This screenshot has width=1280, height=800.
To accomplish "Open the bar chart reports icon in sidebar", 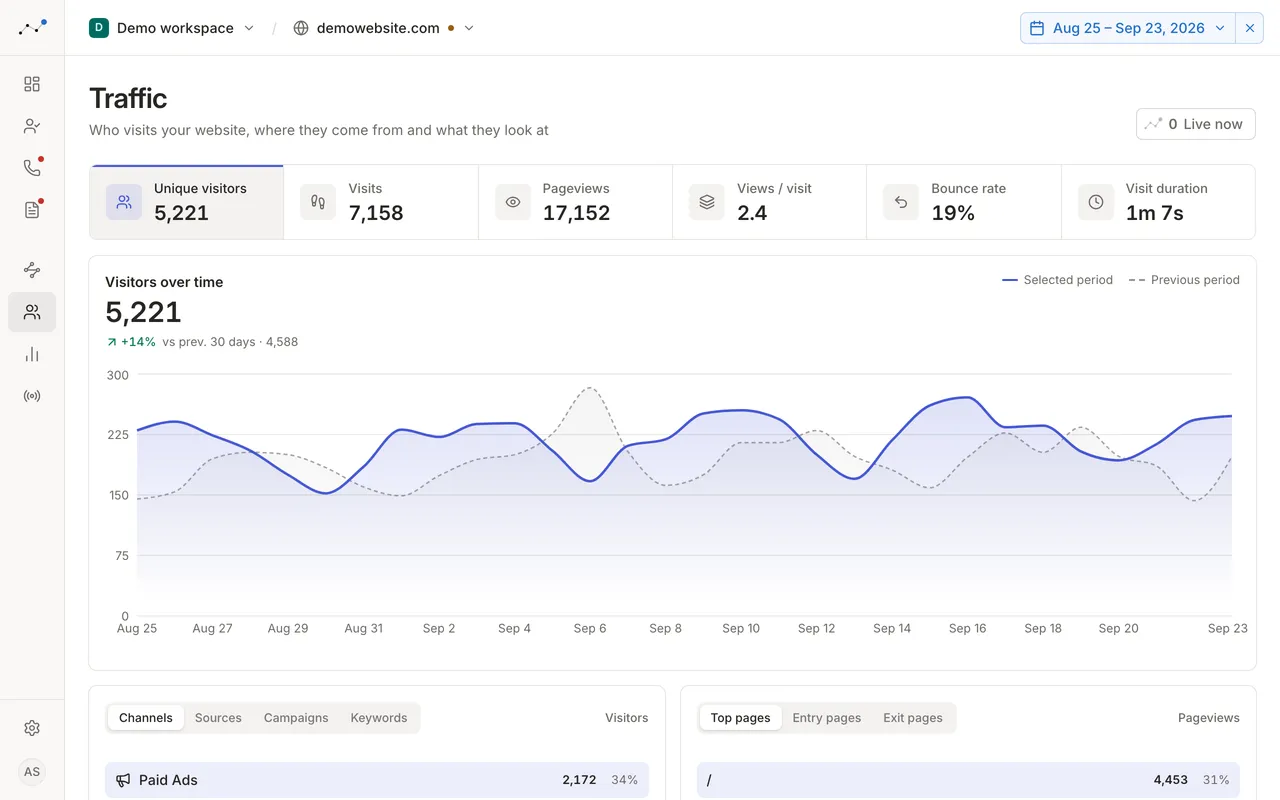I will pos(32,354).
